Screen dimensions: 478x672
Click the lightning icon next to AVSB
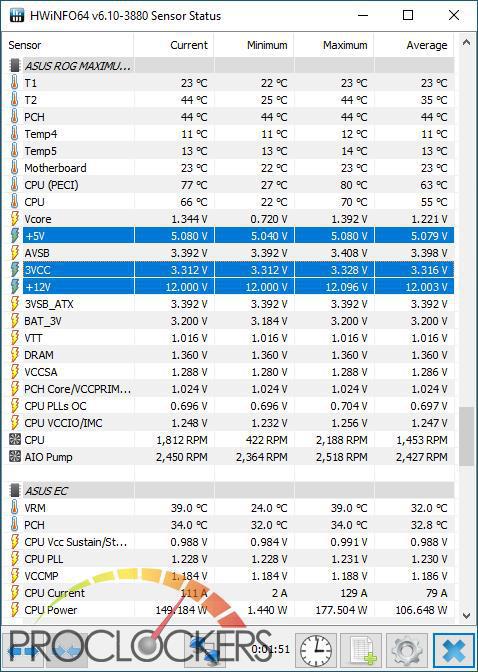[15, 253]
